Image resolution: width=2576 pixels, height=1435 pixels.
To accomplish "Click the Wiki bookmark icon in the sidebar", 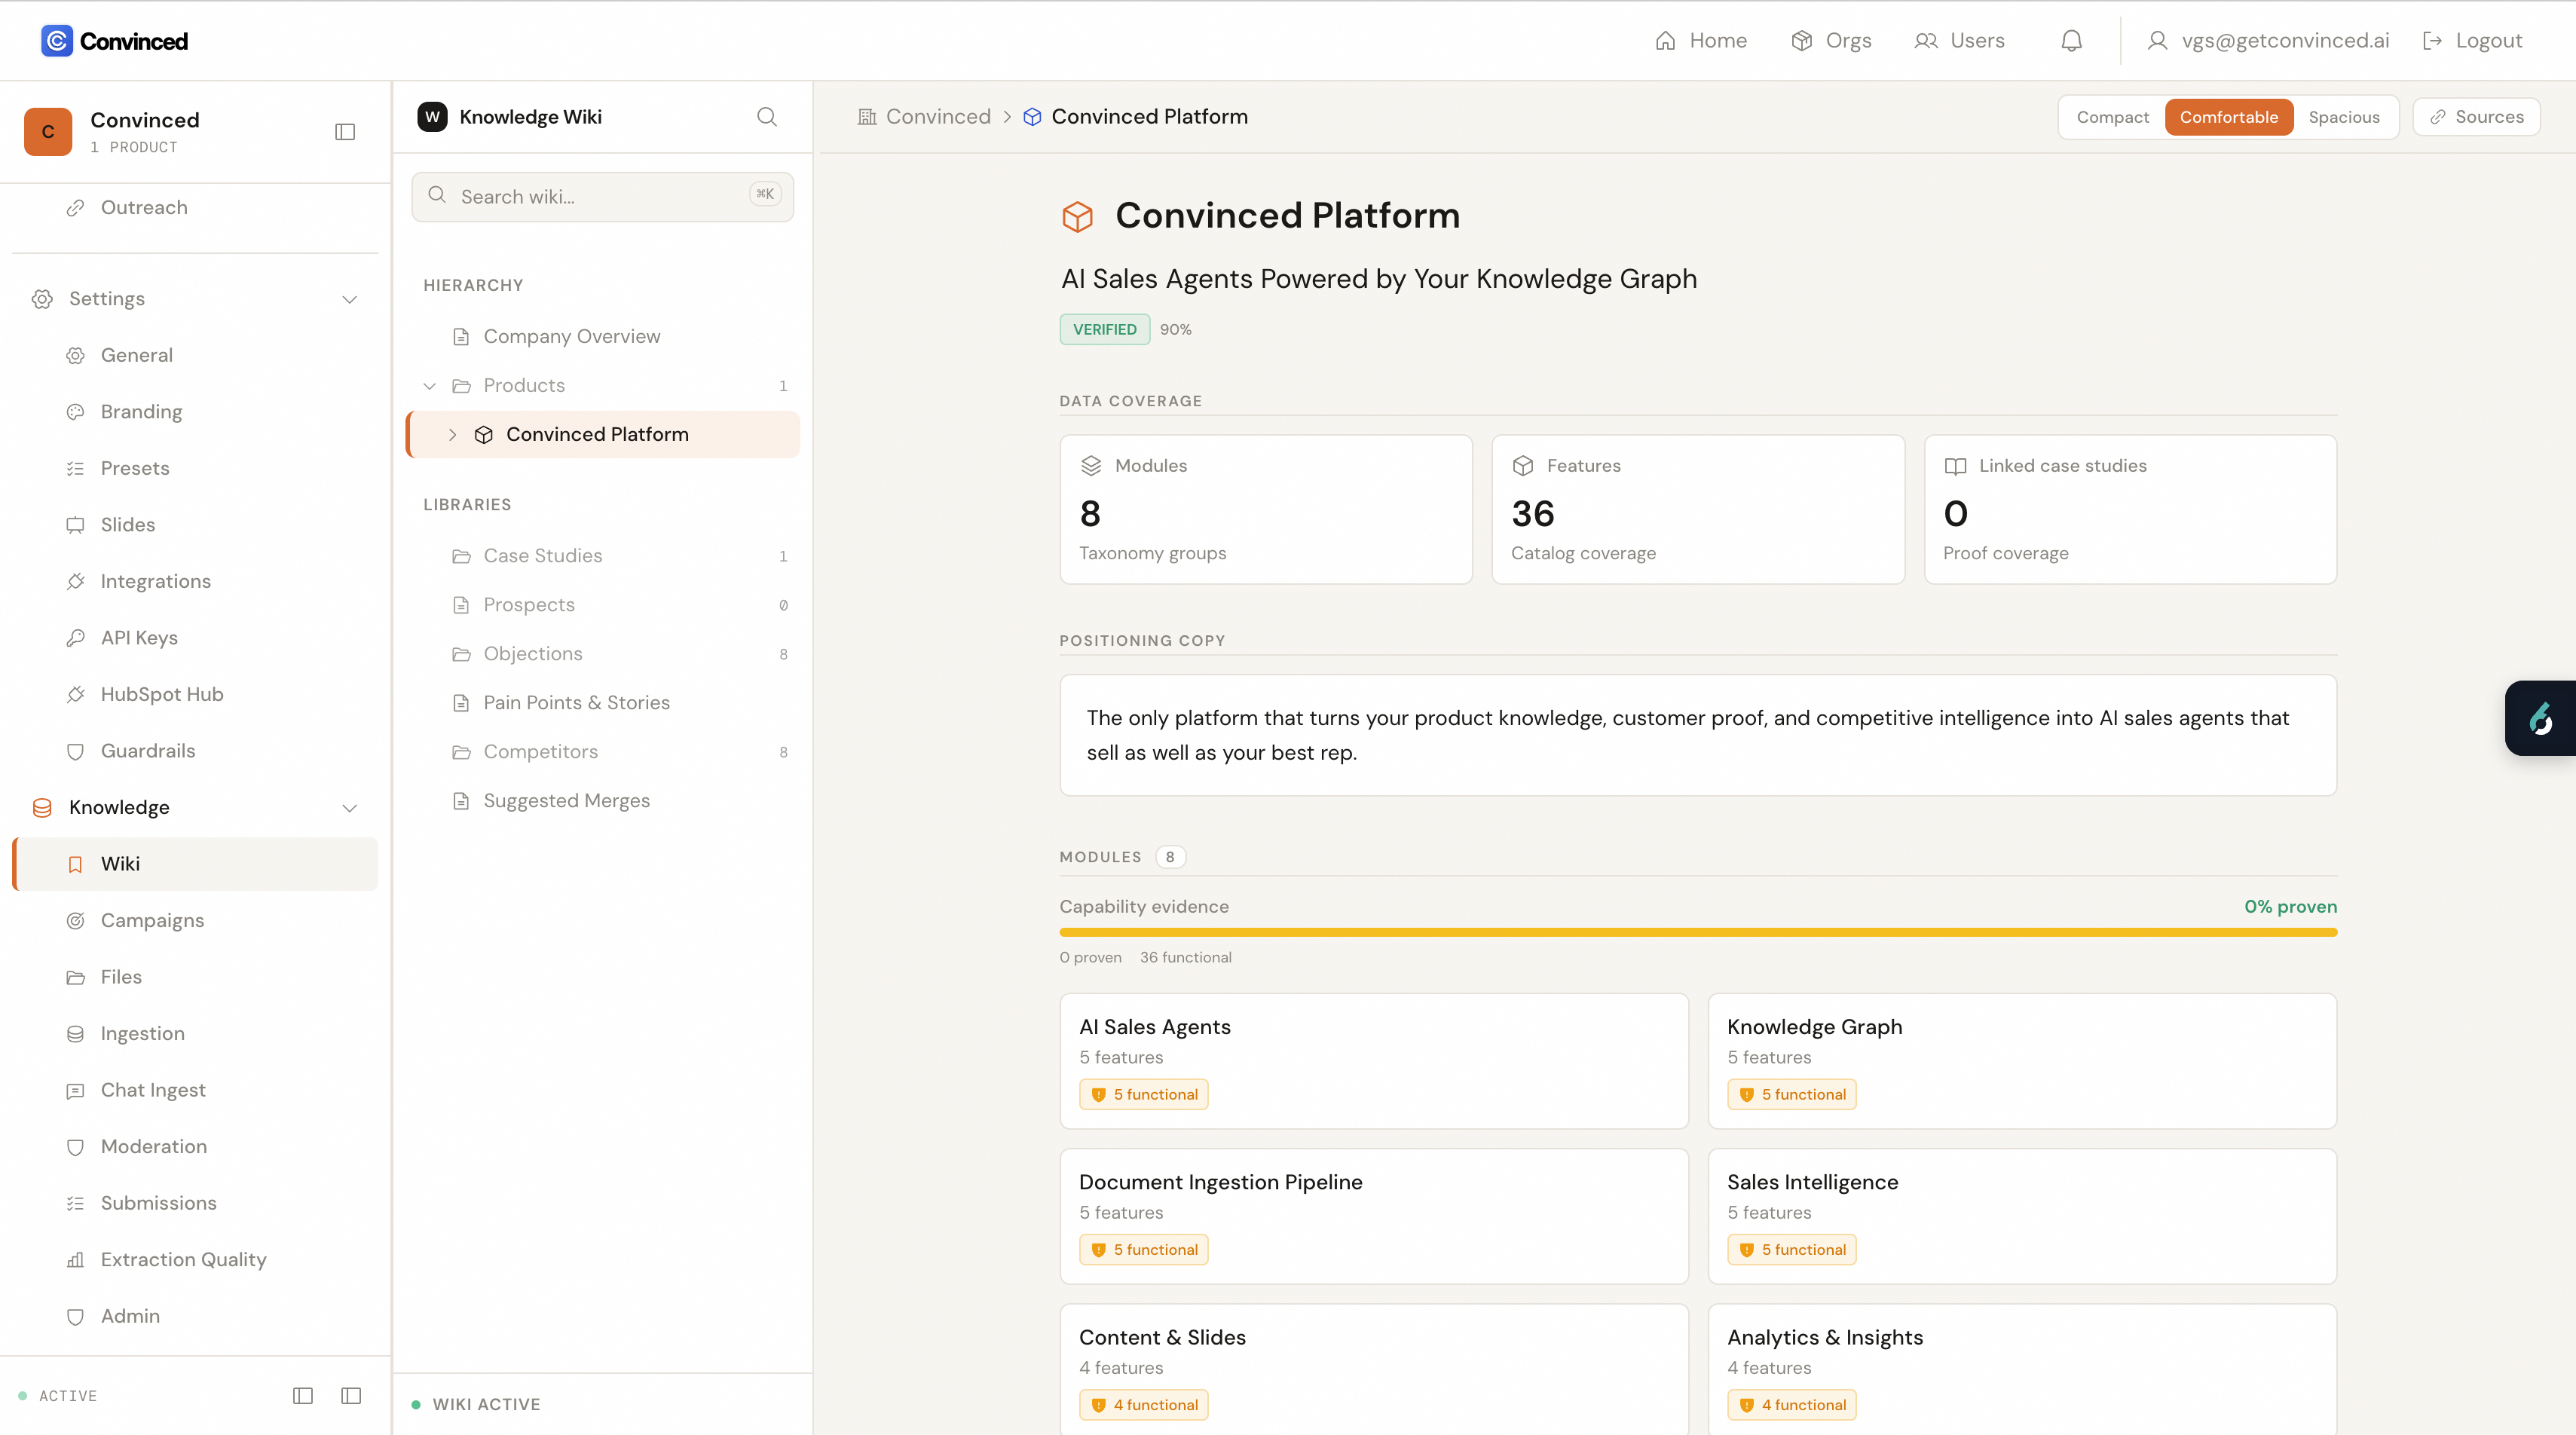I will [x=75, y=865].
